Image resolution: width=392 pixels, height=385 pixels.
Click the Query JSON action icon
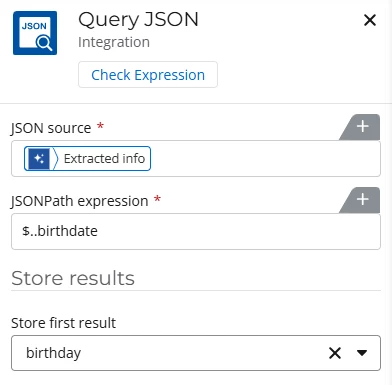(x=35, y=33)
